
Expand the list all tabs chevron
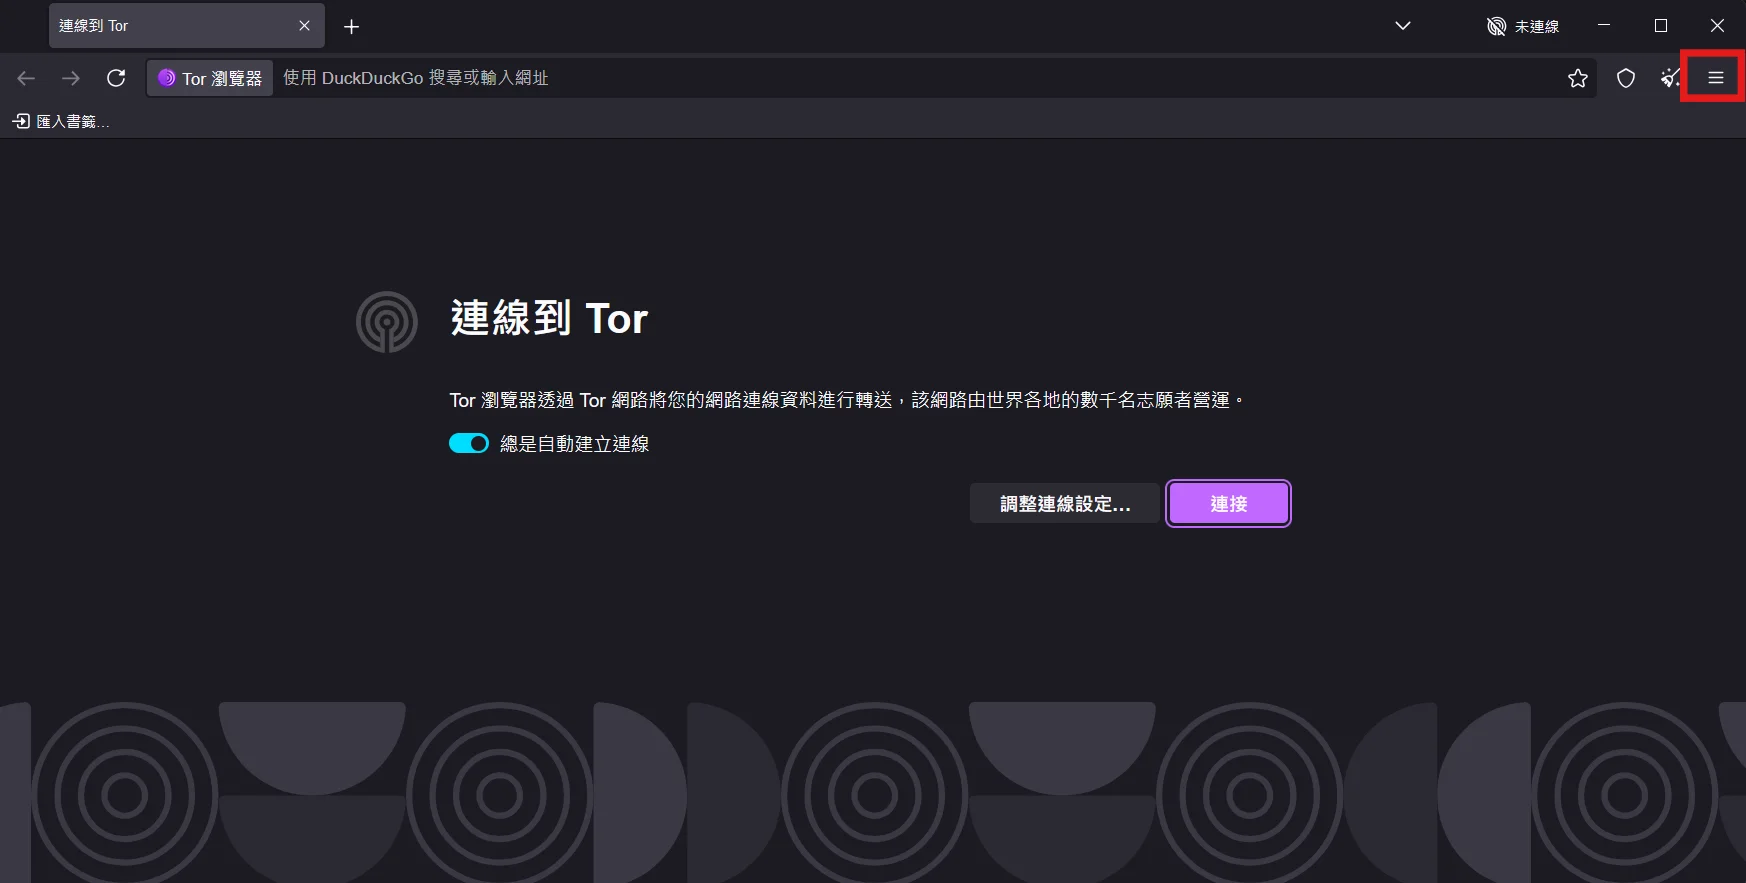point(1403,26)
